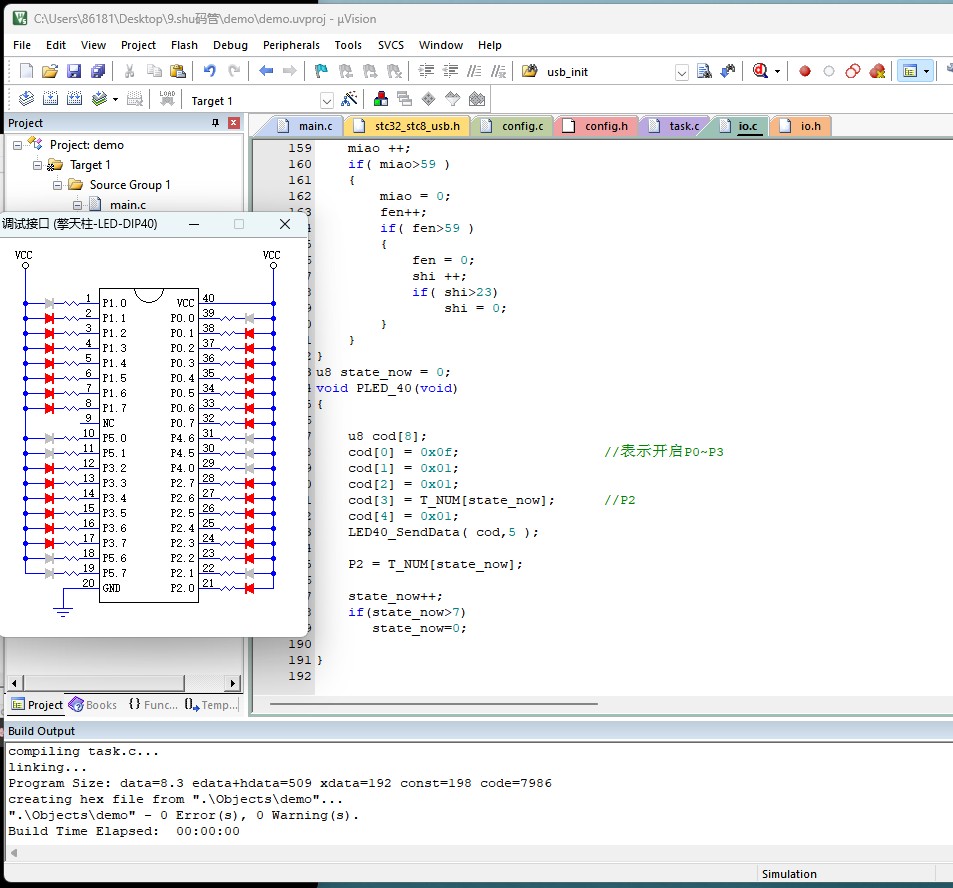Navigate backwards with the blue arrow

pyautogui.click(x=266, y=71)
